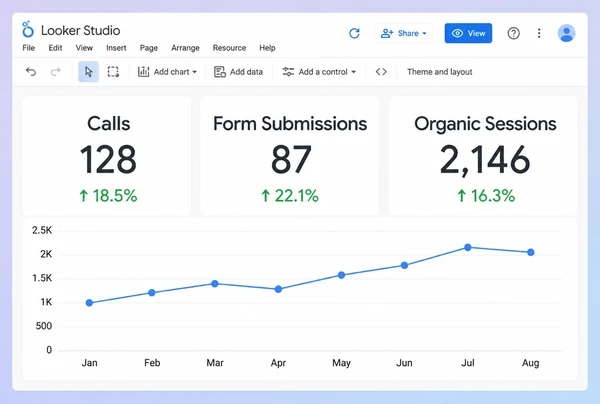
Task: Expand the Add a control dropdown arrow
Action: coord(354,72)
